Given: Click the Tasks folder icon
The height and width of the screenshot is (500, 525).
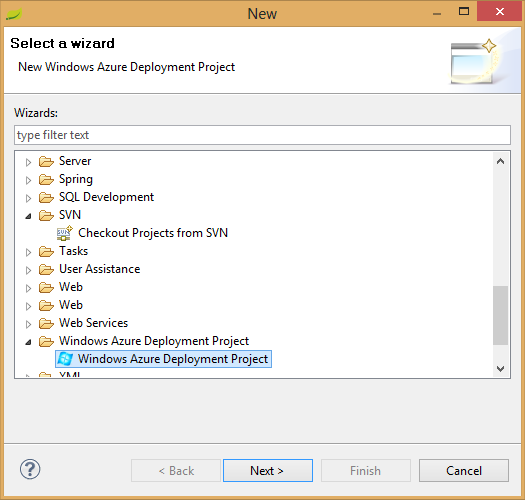Looking at the screenshot, I should click(46, 251).
